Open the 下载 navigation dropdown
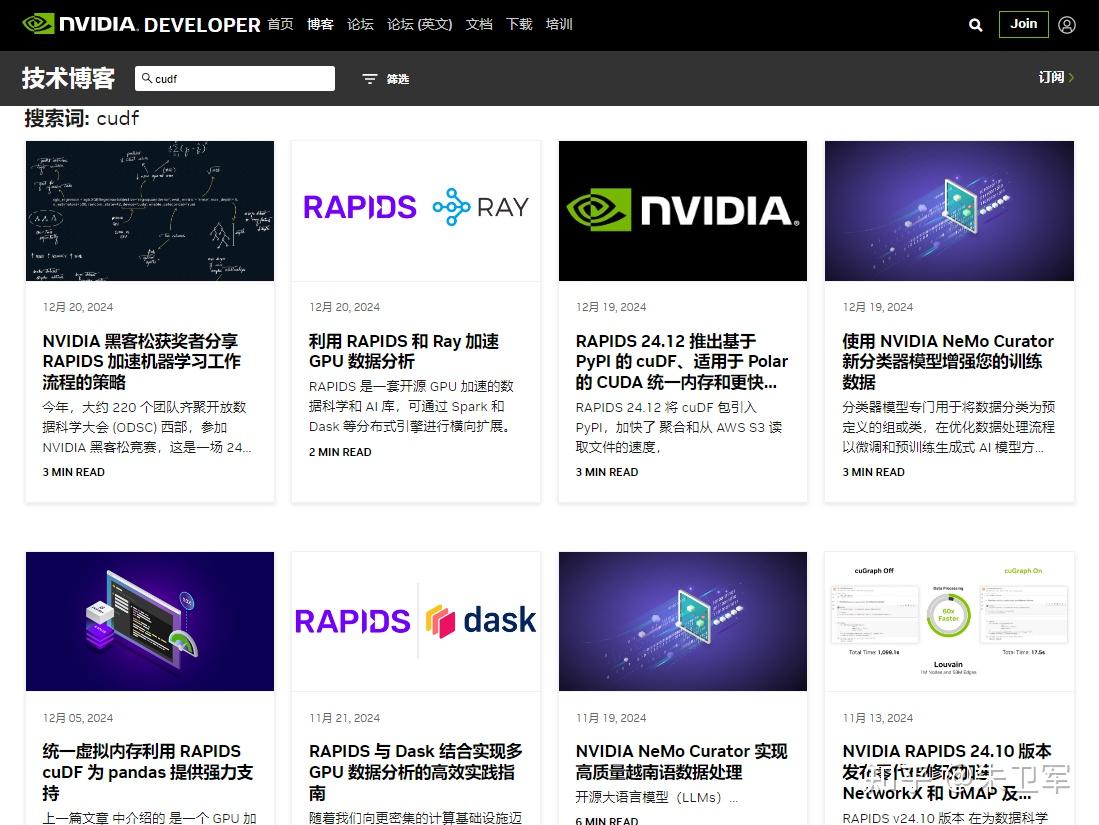This screenshot has height=825, width=1099. point(519,25)
